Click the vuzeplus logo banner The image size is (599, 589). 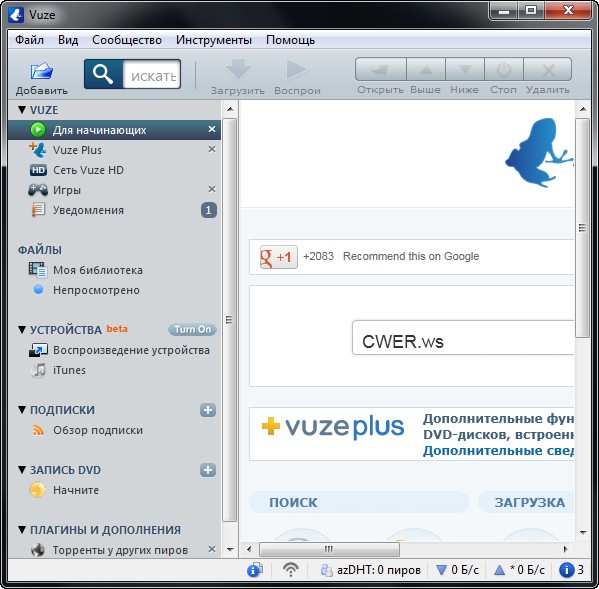[333, 426]
